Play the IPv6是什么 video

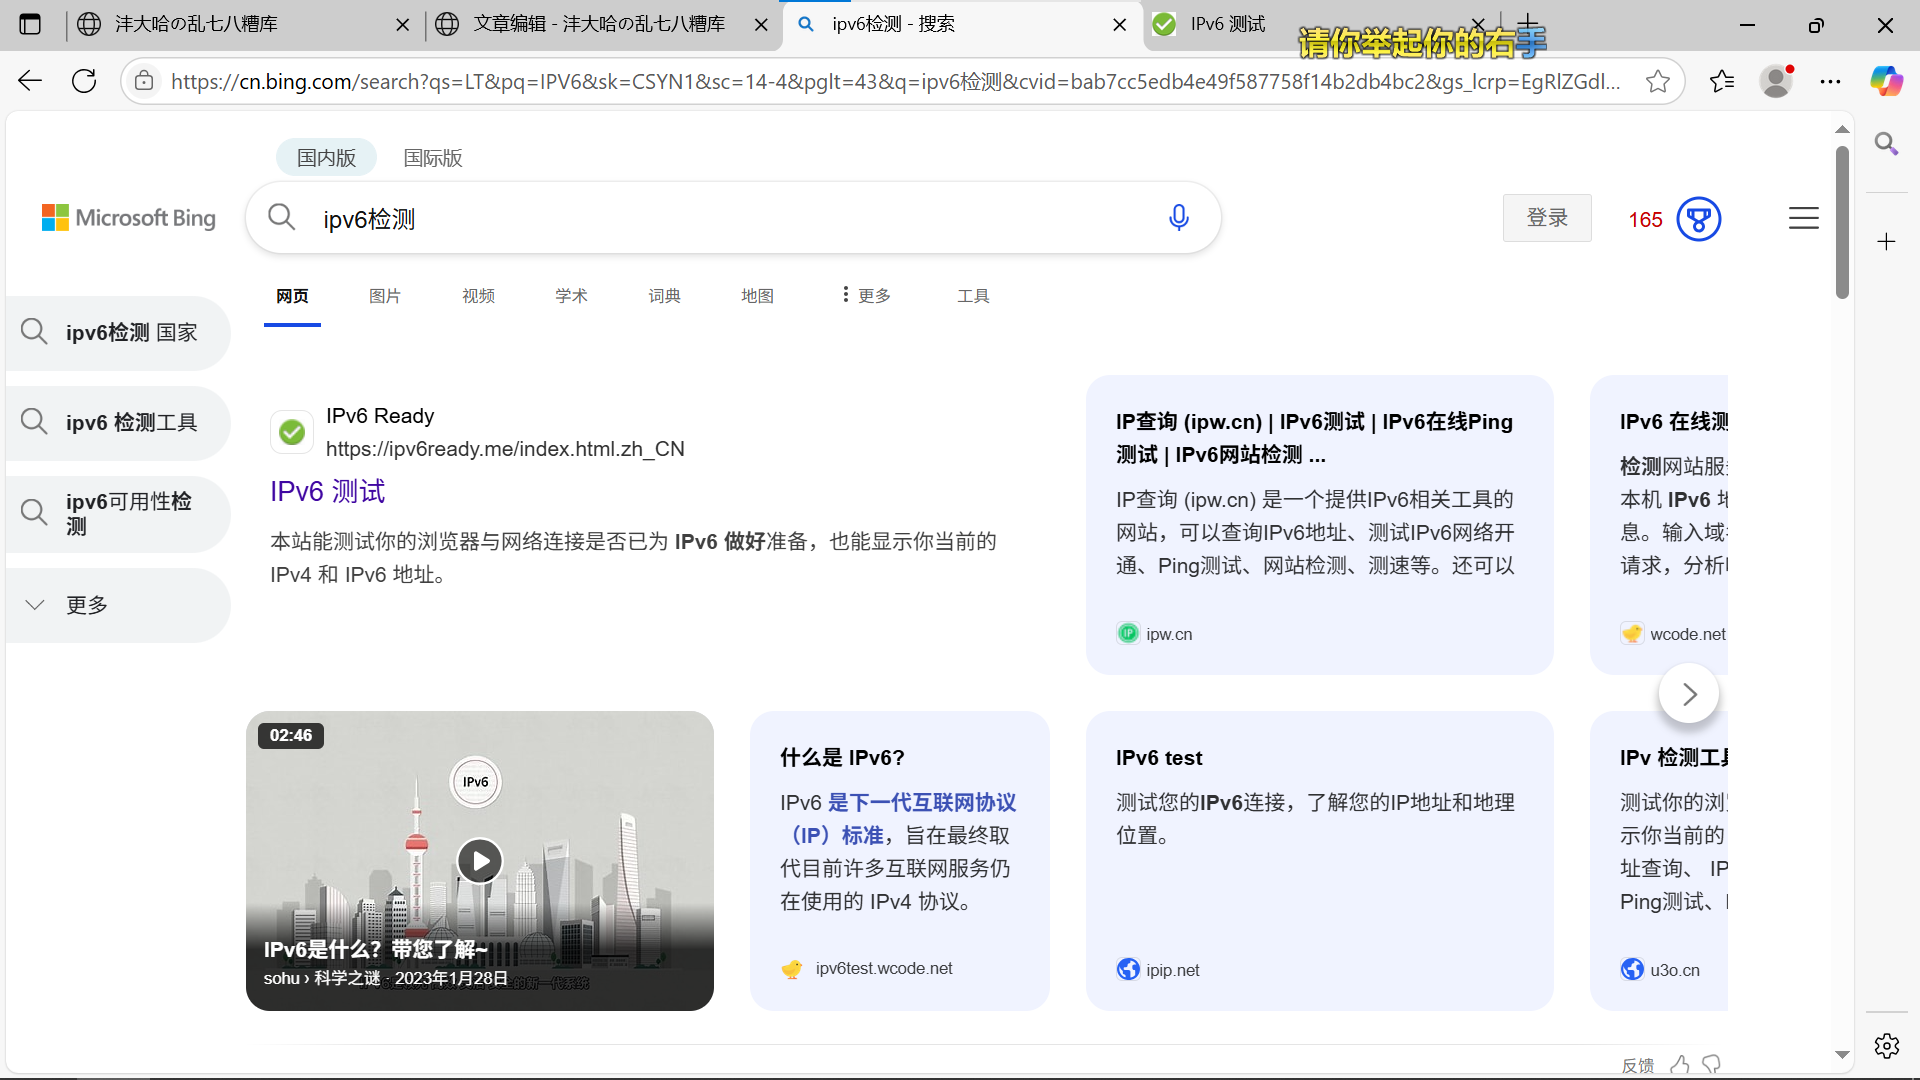480,860
